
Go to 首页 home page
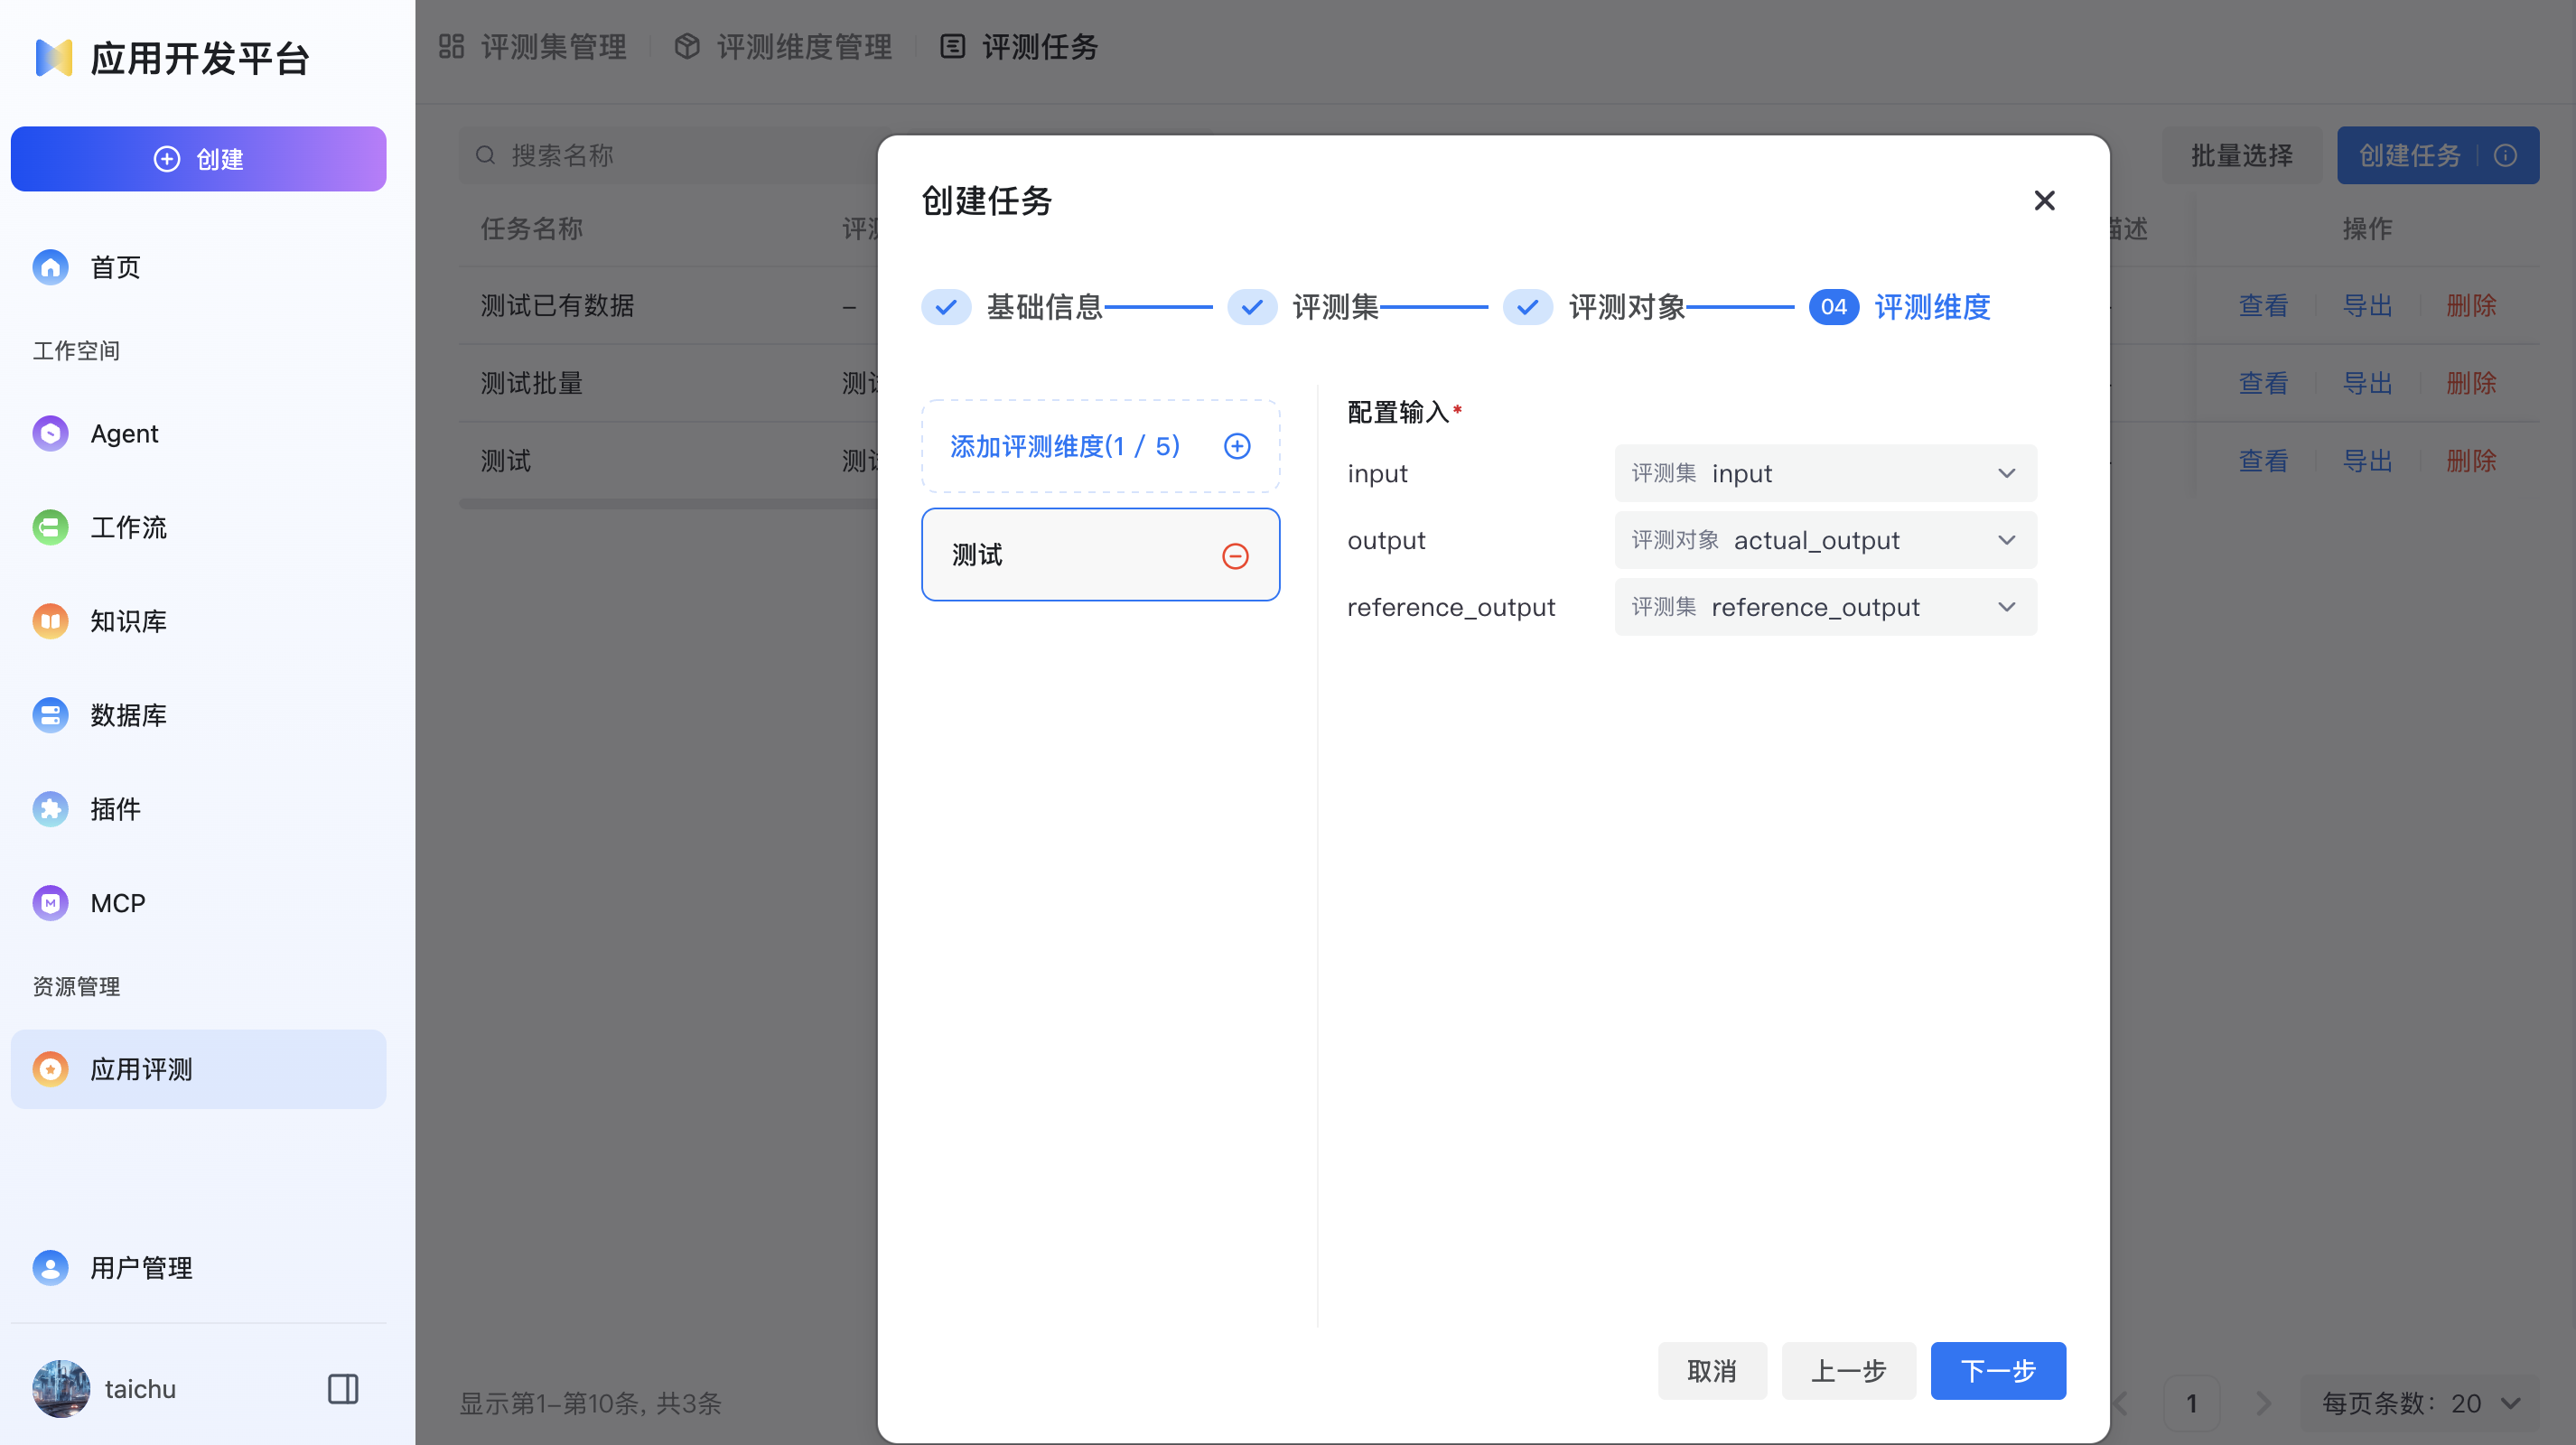coord(113,266)
